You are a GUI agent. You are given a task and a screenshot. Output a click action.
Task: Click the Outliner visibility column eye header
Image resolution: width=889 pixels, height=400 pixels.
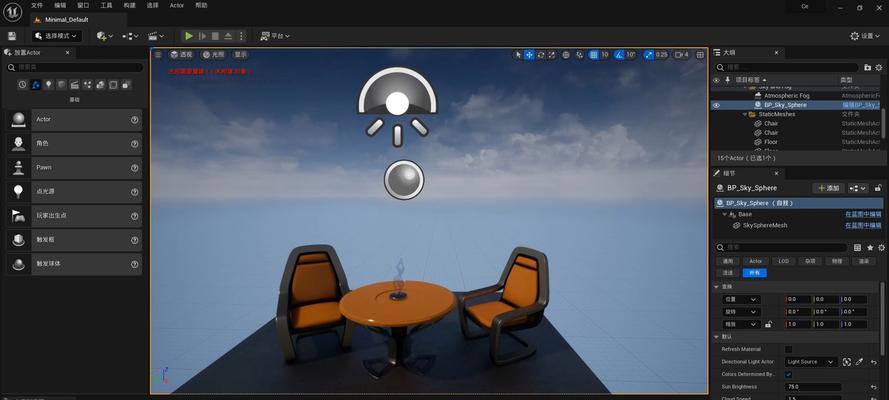[x=716, y=80]
